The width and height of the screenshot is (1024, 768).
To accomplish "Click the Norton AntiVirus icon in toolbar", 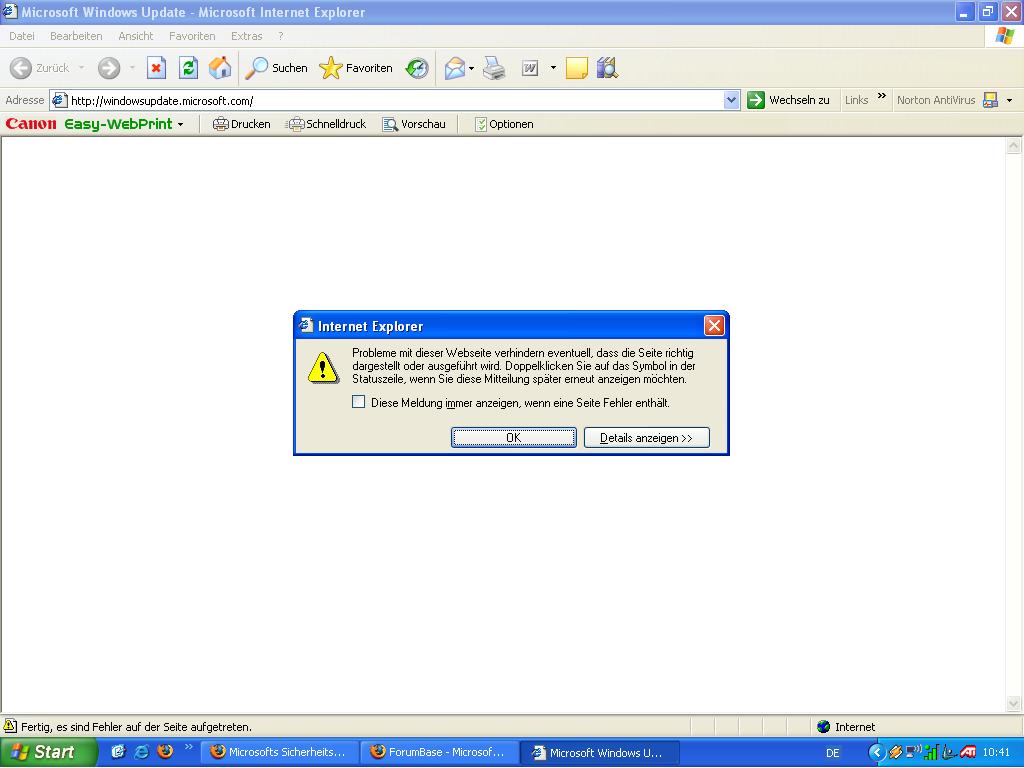I will pos(990,100).
